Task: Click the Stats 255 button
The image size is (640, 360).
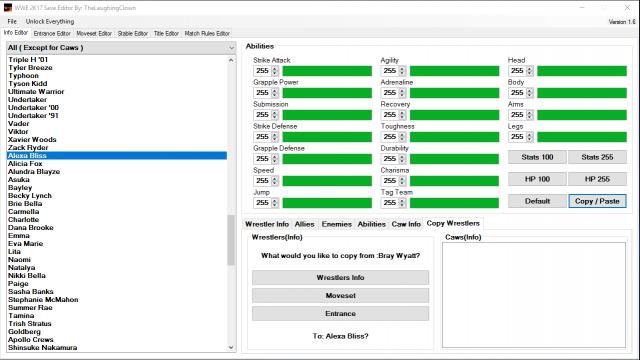Action: click(x=597, y=157)
